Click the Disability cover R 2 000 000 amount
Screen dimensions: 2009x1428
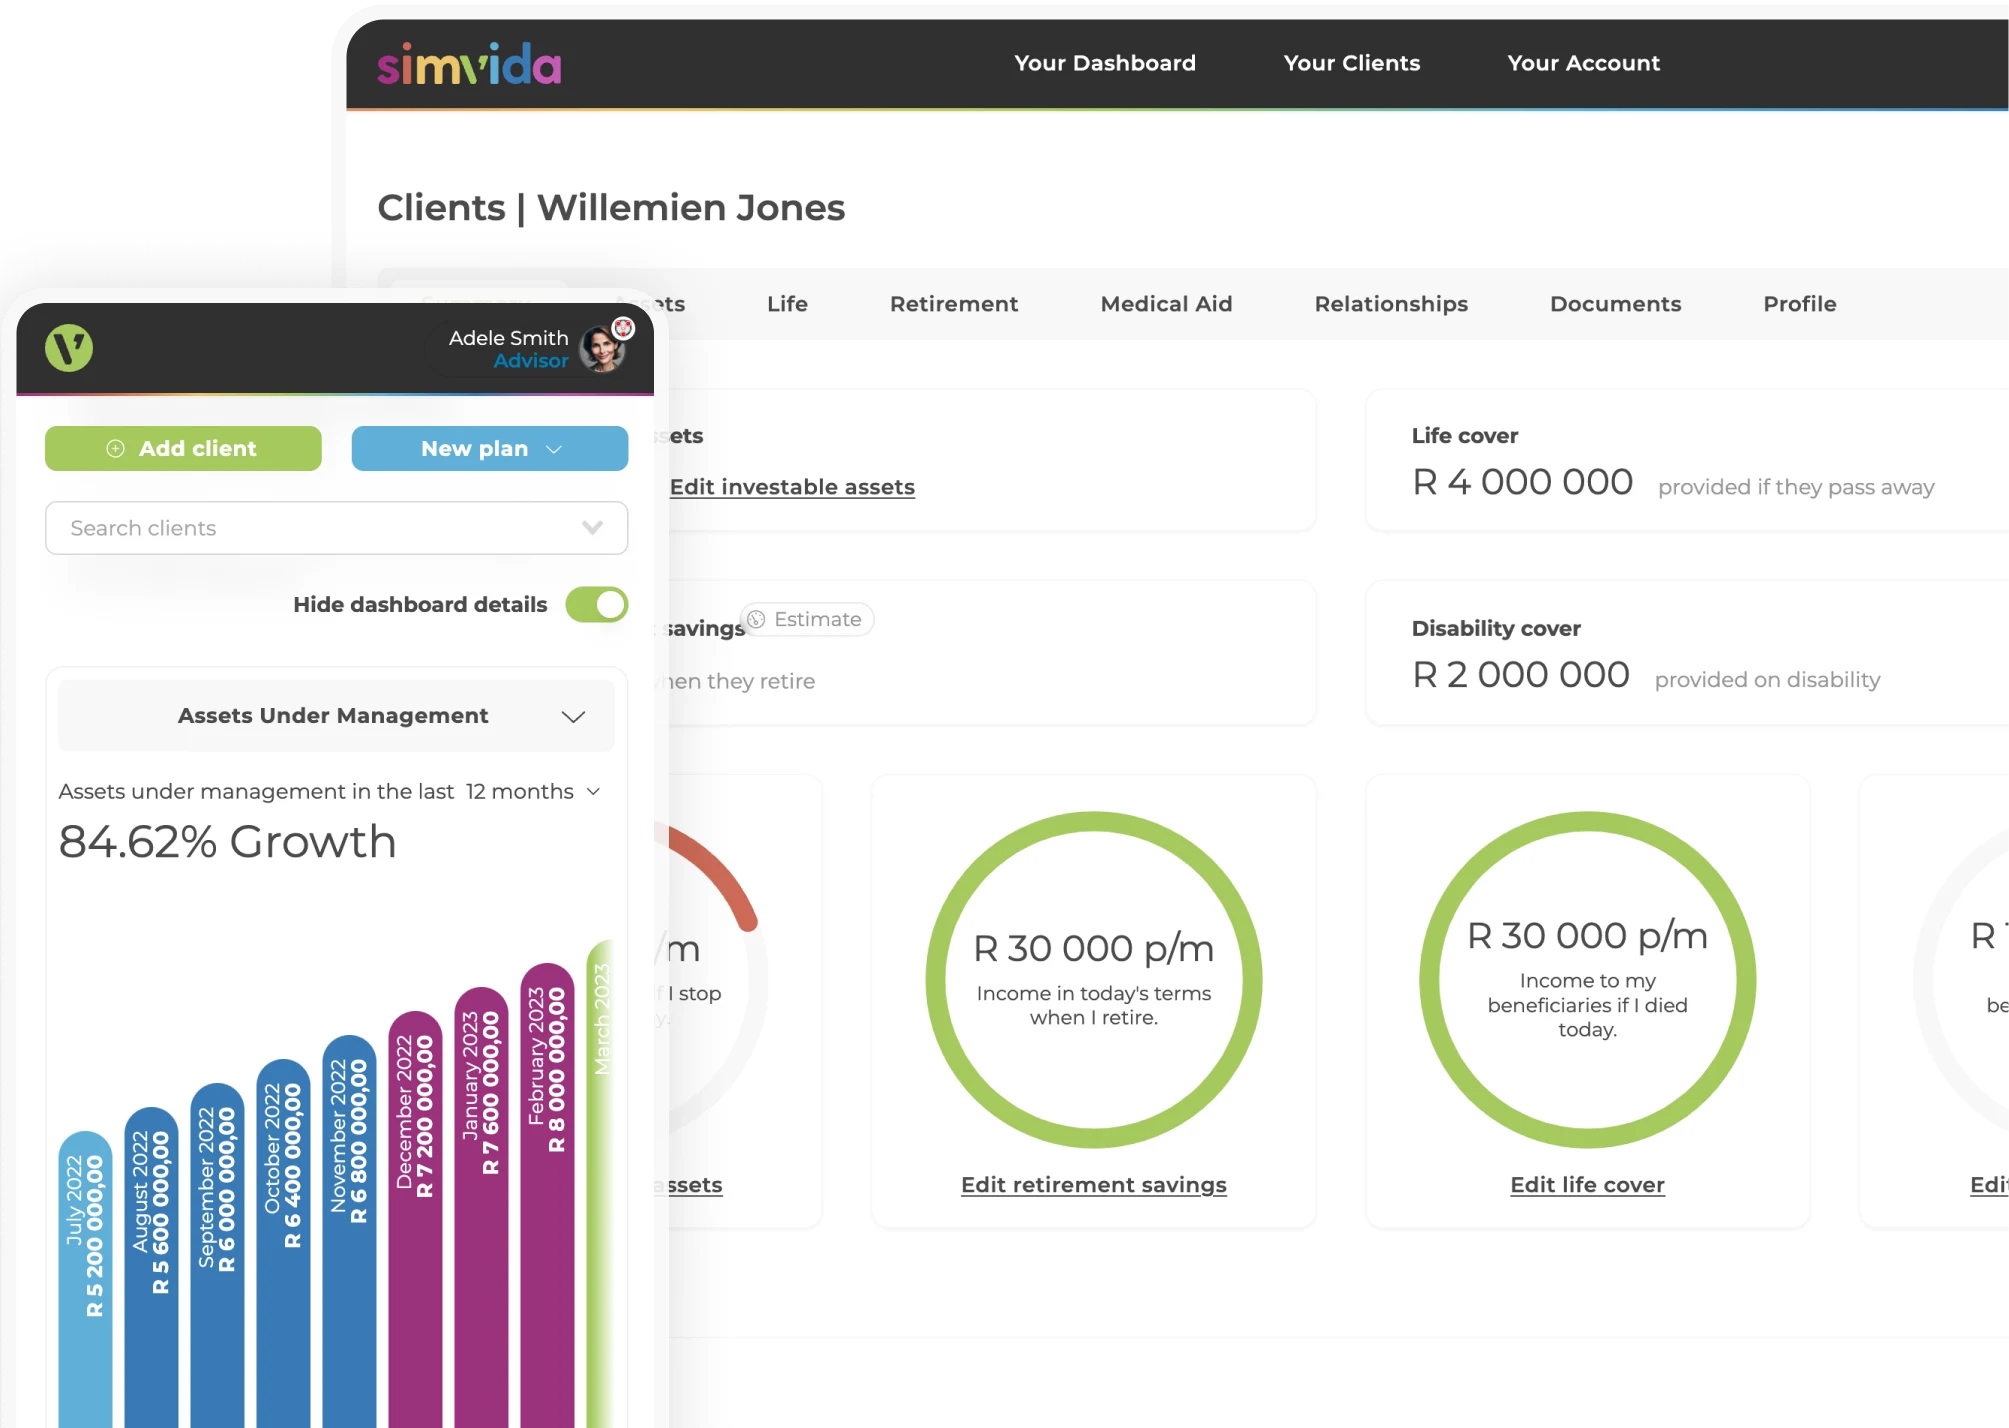coord(1520,675)
